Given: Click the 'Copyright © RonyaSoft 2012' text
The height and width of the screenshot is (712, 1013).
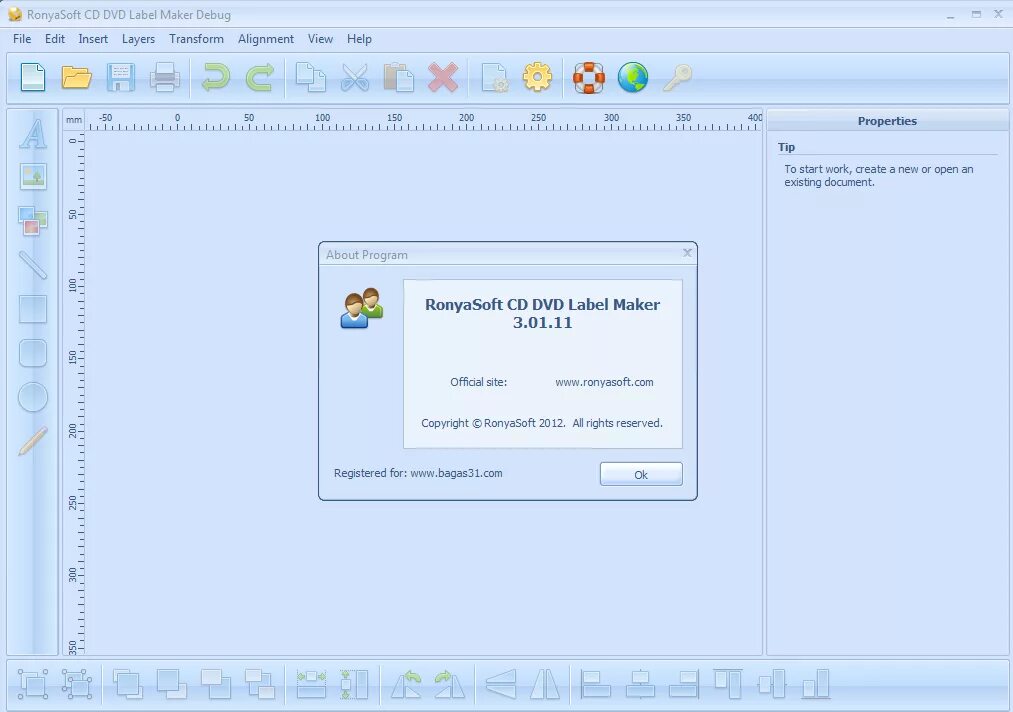Looking at the screenshot, I should [x=493, y=423].
